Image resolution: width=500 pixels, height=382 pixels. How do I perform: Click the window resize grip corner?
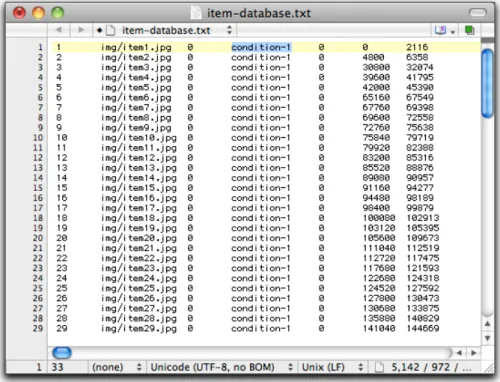coord(489,368)
